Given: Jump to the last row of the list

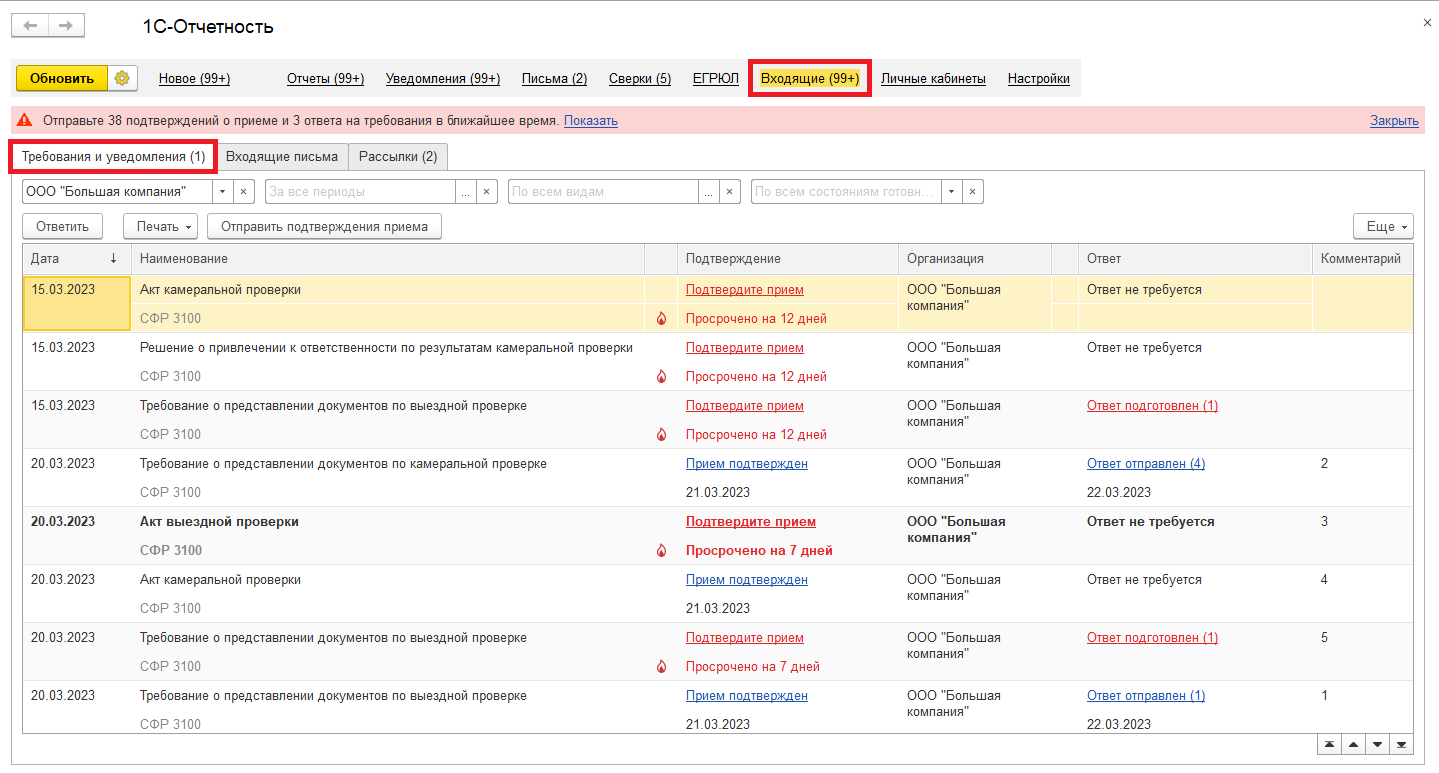Looking at the screenshot, I should (x=1402, y=745).
